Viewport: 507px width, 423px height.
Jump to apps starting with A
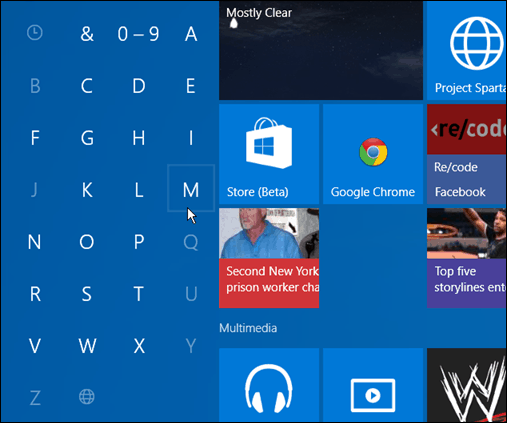(191, 34)
